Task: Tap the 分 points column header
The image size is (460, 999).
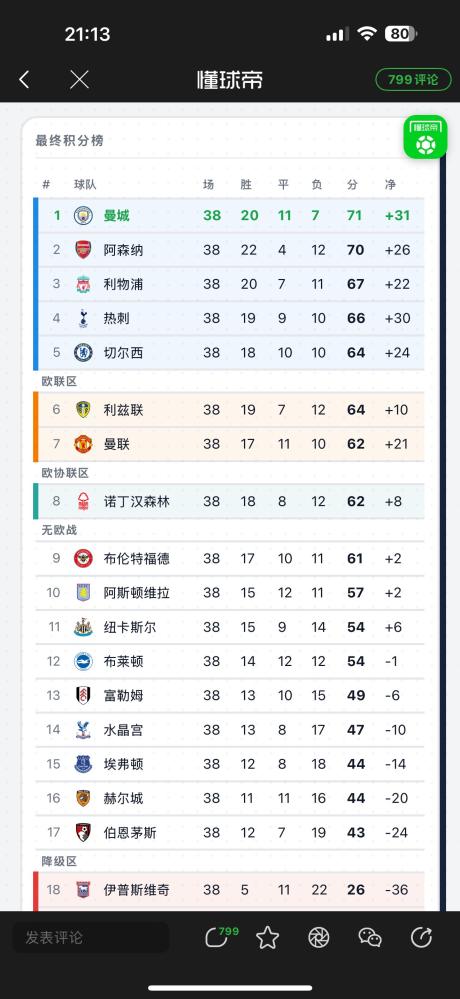Action: [352, 185]
